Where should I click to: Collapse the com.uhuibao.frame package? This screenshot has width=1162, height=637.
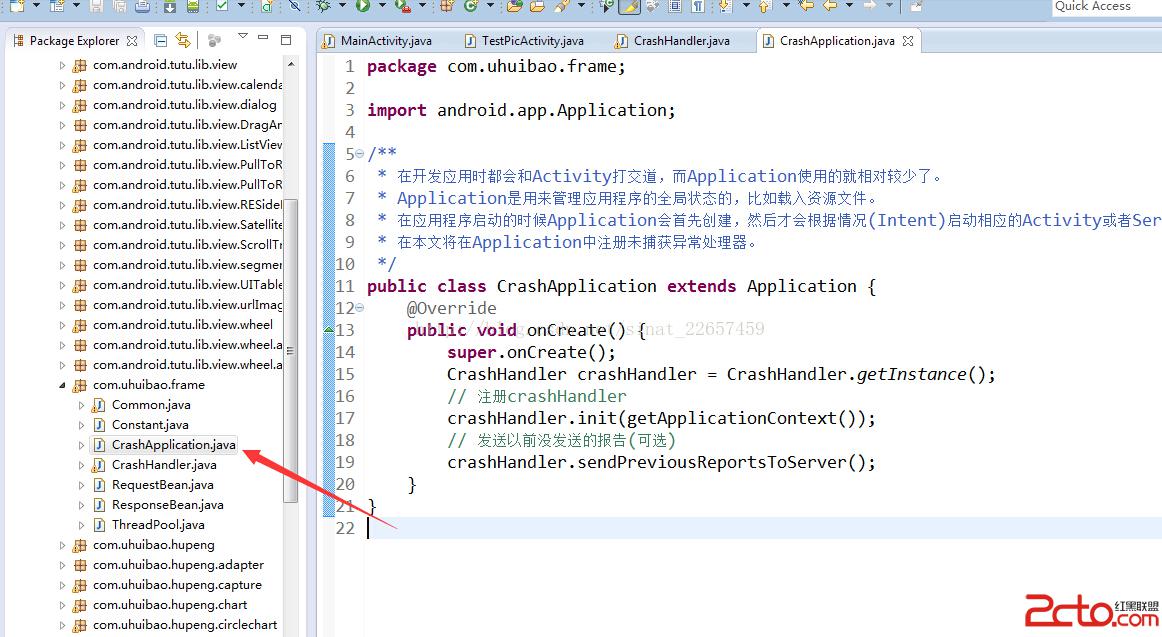coord(62,385)
